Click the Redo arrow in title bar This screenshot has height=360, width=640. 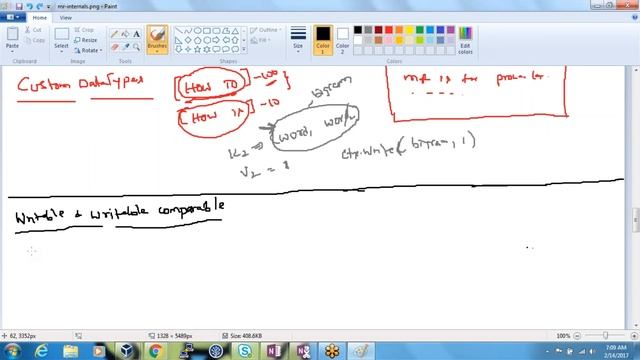(40, 7)
